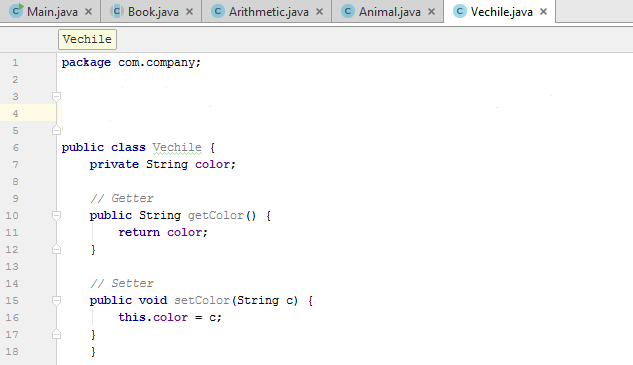
Task: Click fold end marker at line 12
Action: (x=57, y=249)
